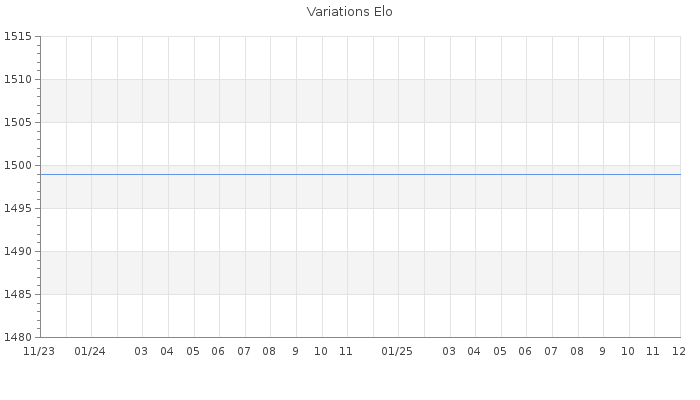Click the 11 label just before 01/25
This screenshot has height=400, width=700.
coord(346,352)
